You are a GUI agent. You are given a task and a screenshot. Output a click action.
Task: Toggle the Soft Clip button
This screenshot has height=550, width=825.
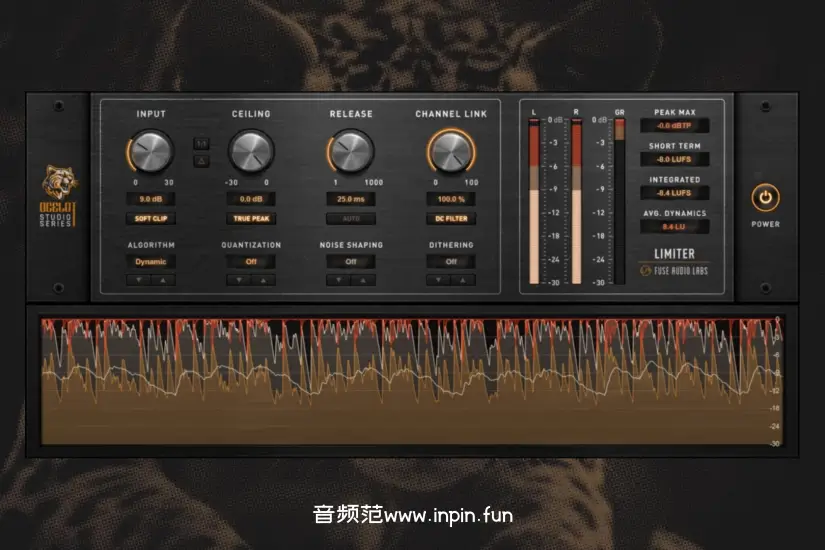click(151, 218)
